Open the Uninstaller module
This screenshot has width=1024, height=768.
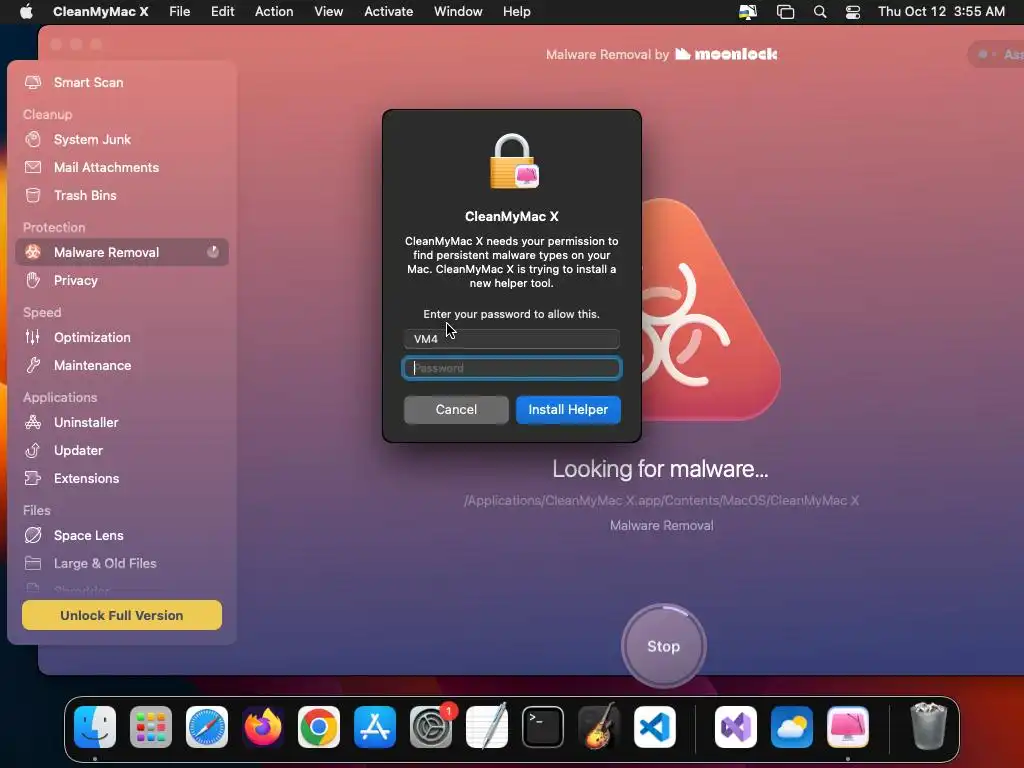coord(121,422)
